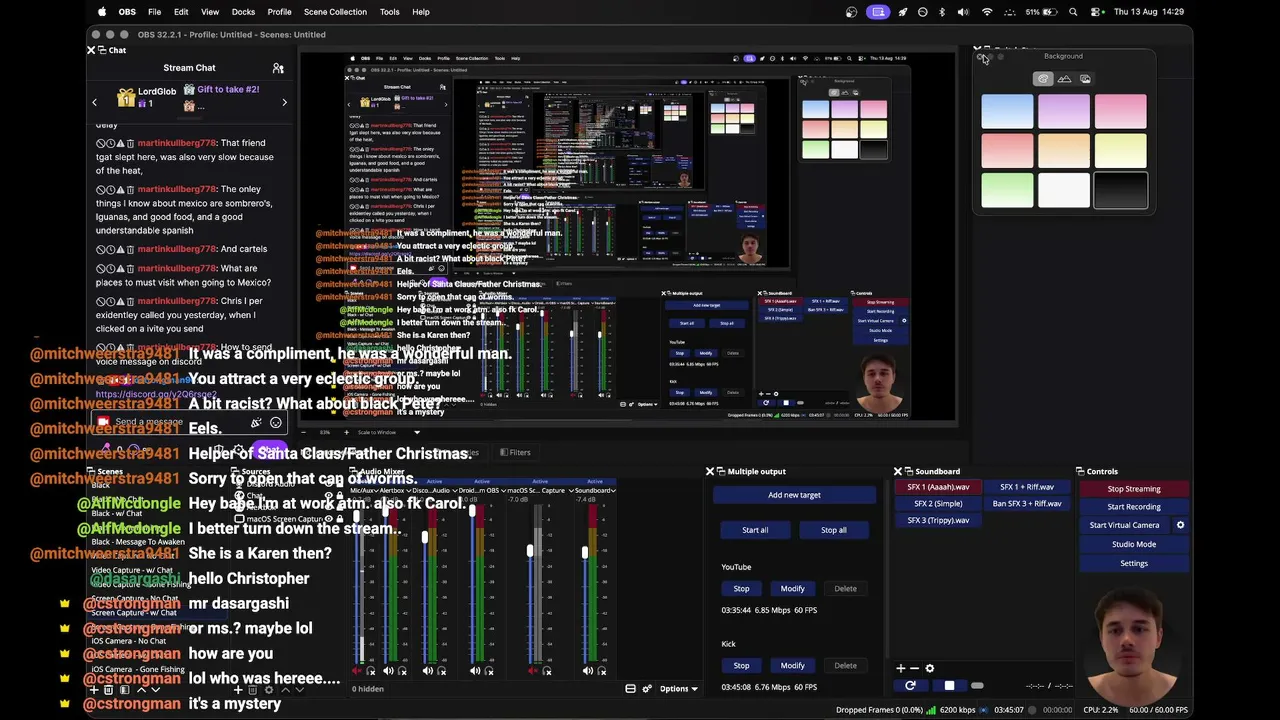Image resolution: width=1280 pixels, height=720 pixels.
Task: Open the volume control in the menu bar
Action: (x=962, y=12)
